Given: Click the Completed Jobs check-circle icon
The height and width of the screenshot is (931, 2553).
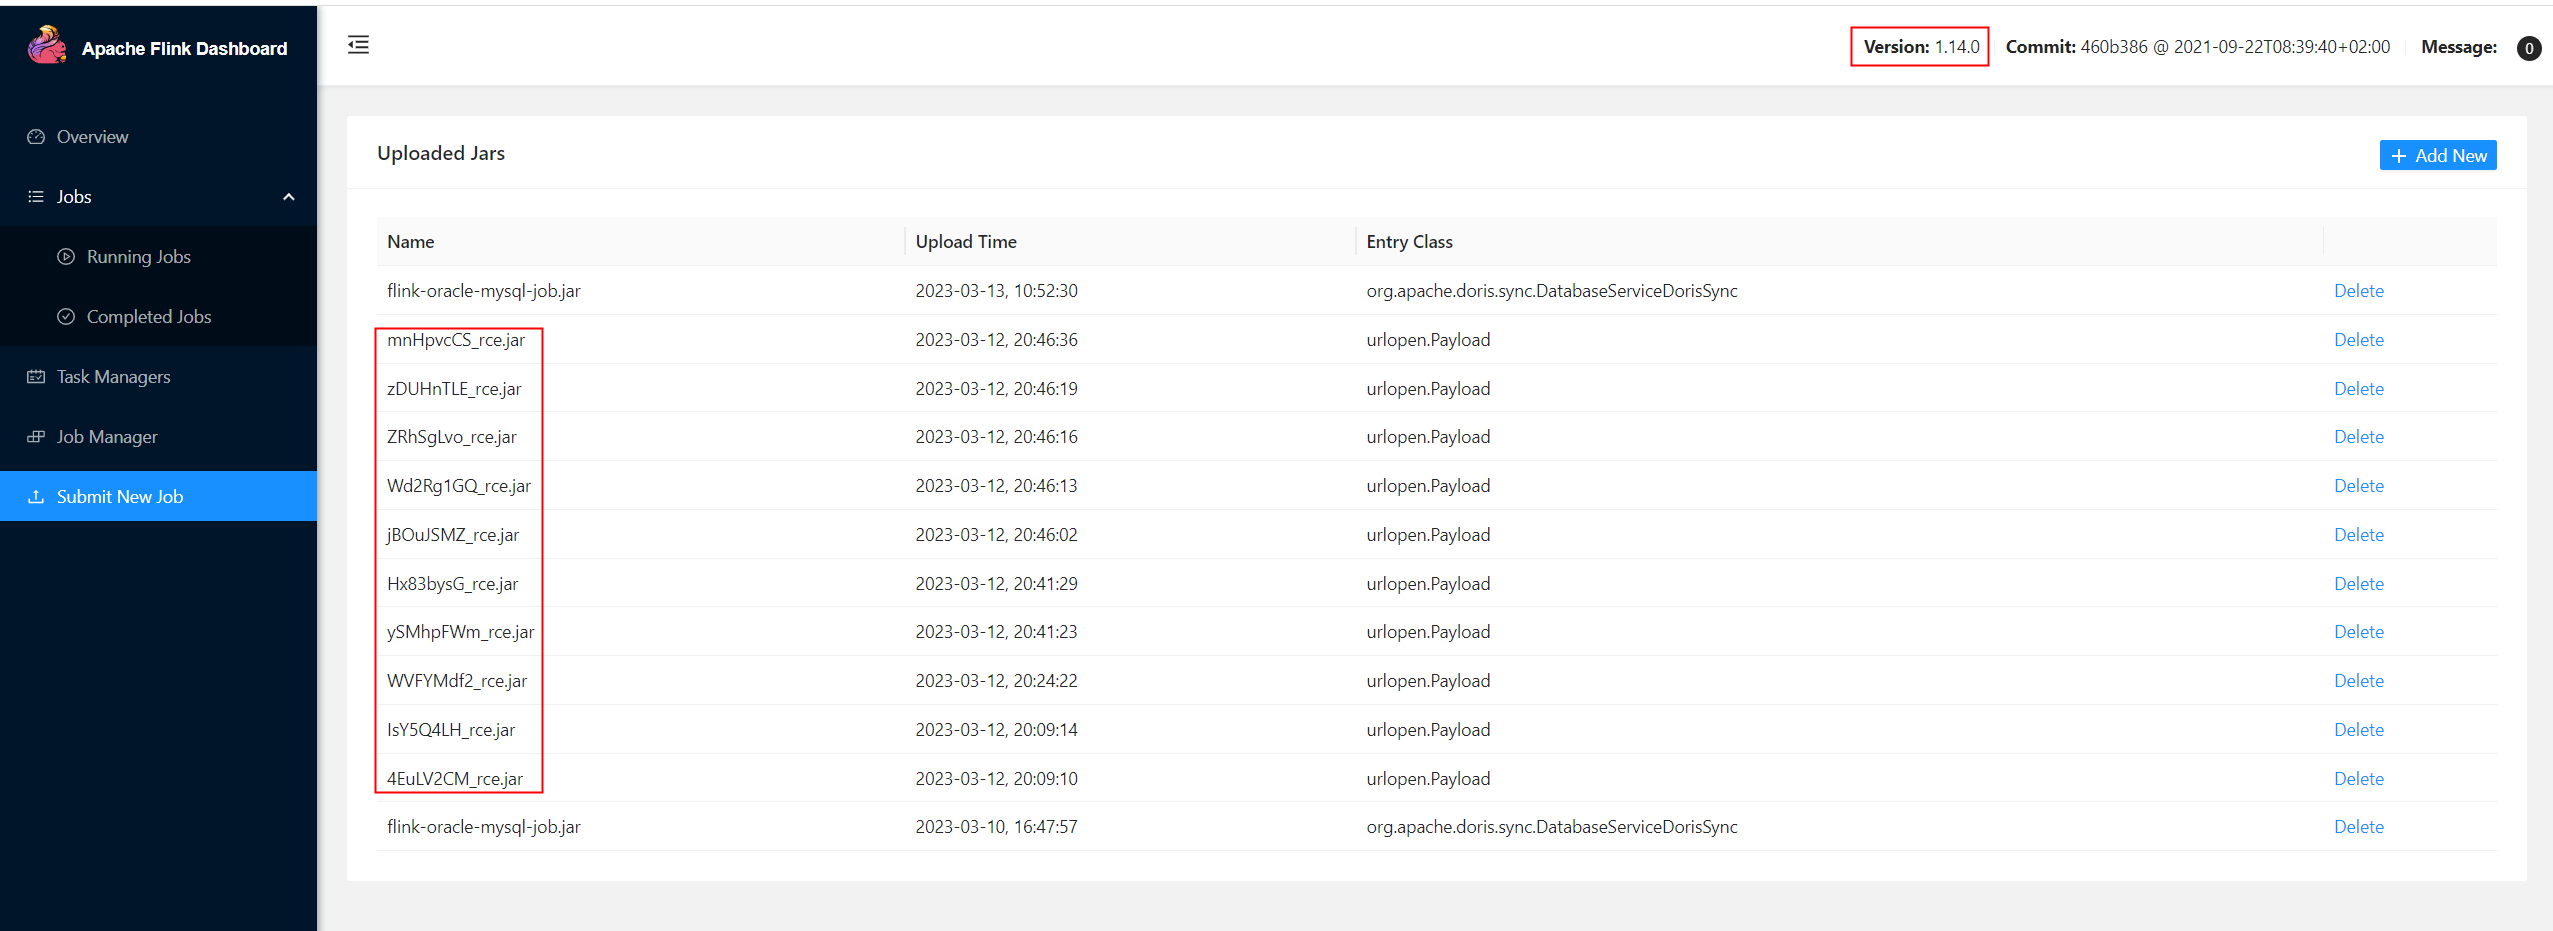Looking at the screenshot, I should [66, 317].
